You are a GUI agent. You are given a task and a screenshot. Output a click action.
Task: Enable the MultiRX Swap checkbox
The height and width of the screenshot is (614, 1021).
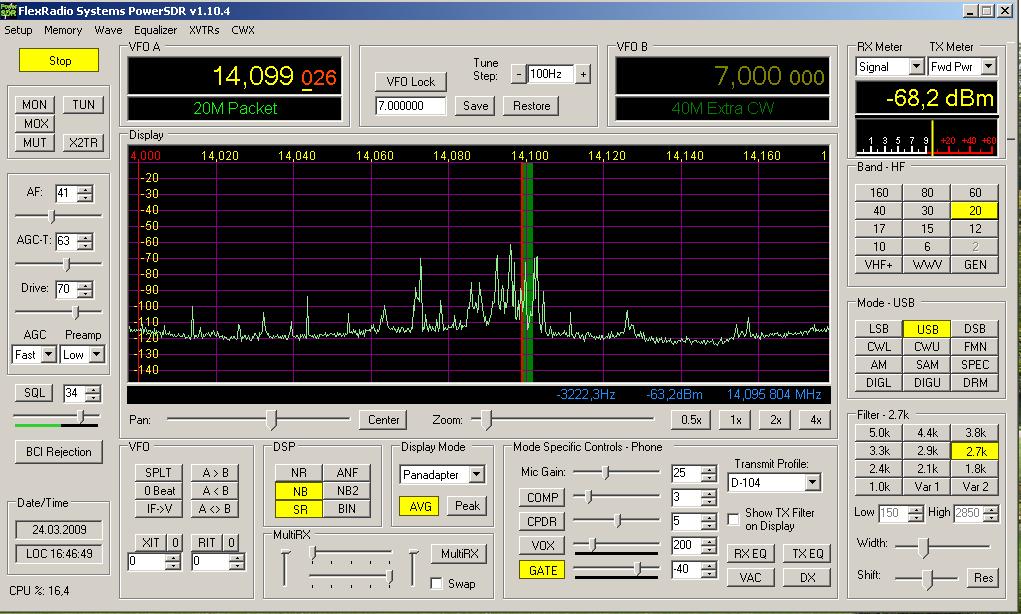[437, 583]
